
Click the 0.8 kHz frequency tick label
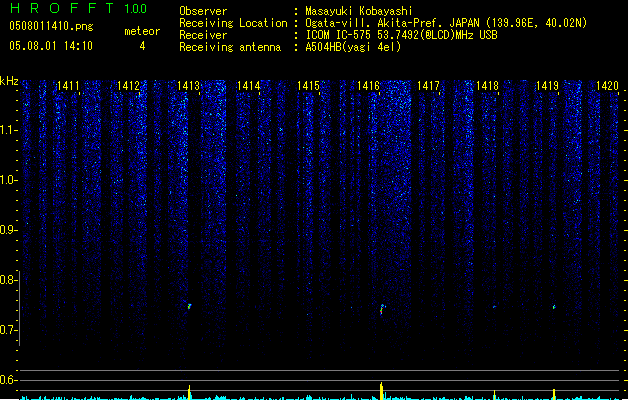(8, 280)
